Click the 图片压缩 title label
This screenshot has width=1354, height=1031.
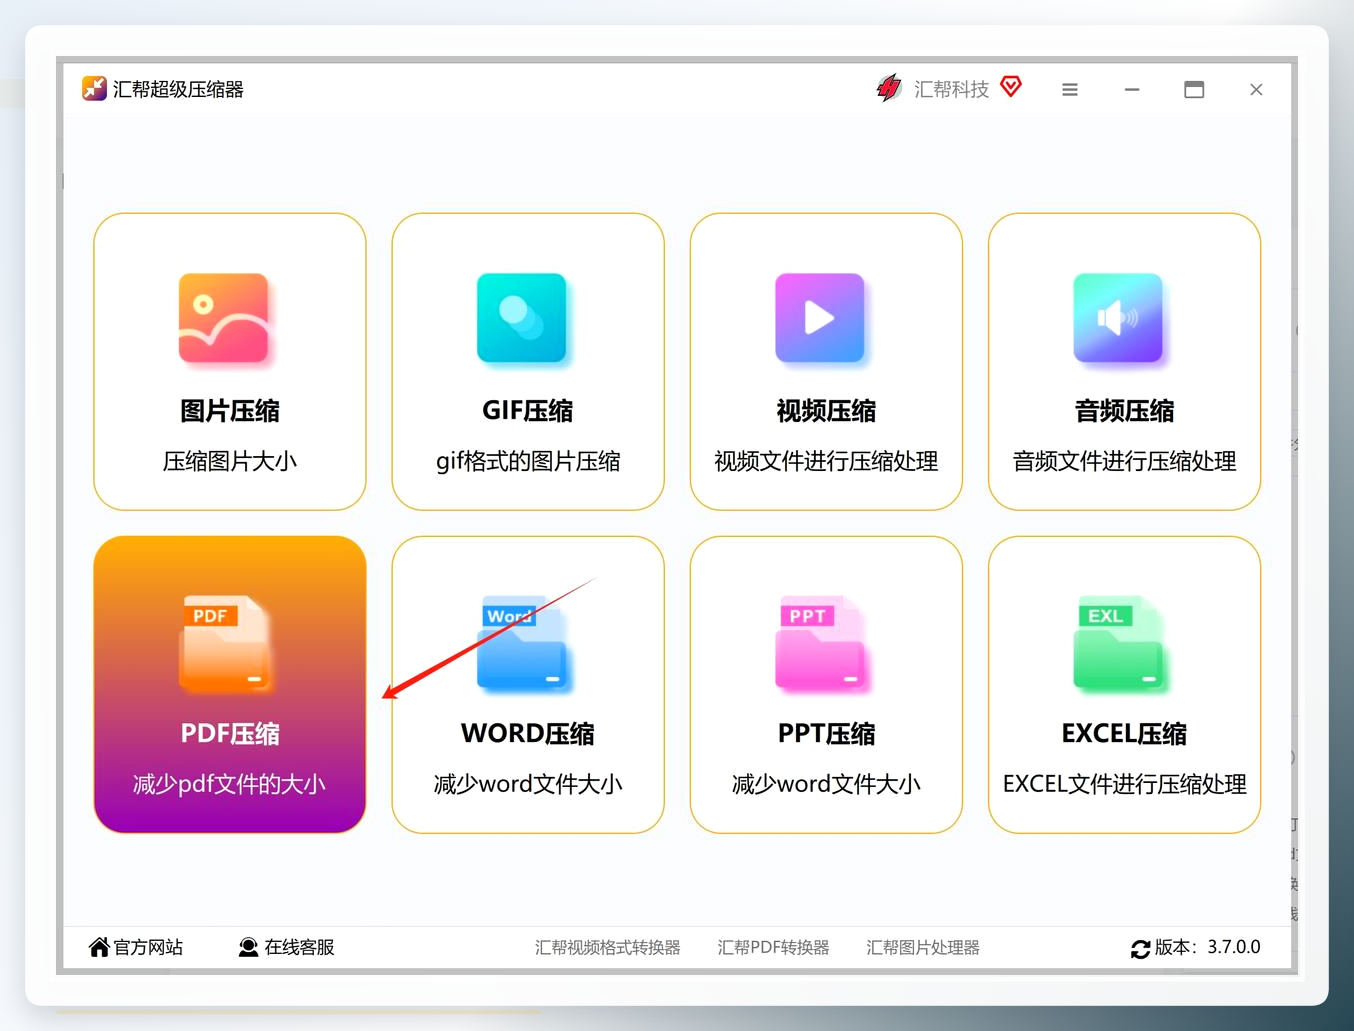click(230, 410)
